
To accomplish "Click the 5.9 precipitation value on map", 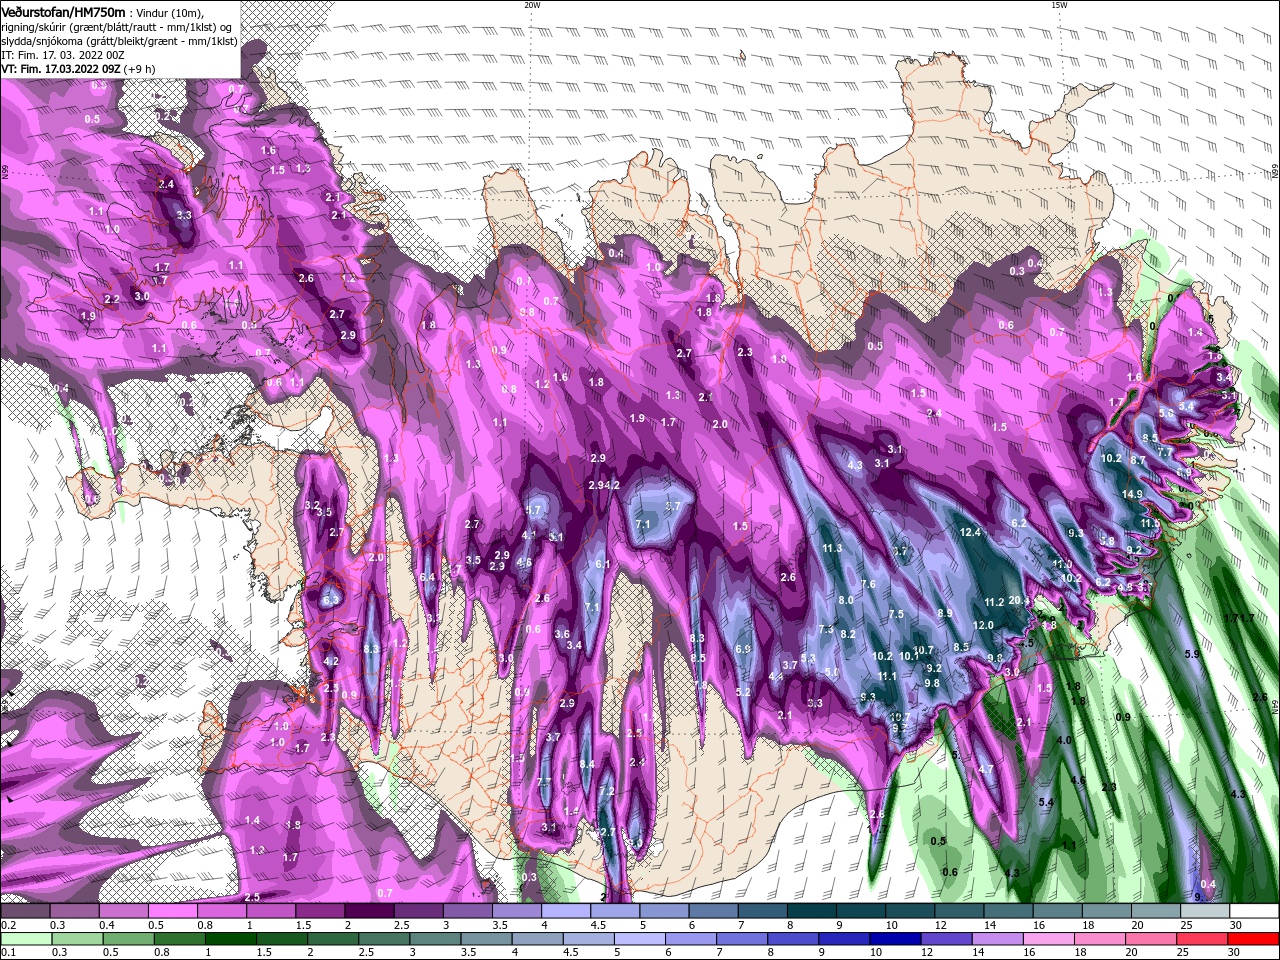I will coord(1192,653).
